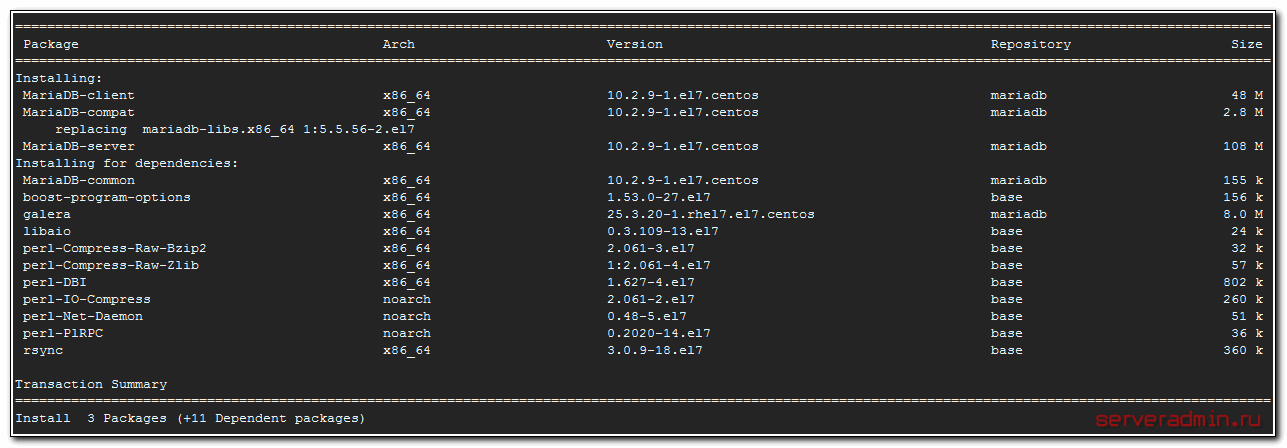Viewport: 1287px width, 448px height.
Task: Click the MariaDB-server package row name
Action: pos(78,146)
